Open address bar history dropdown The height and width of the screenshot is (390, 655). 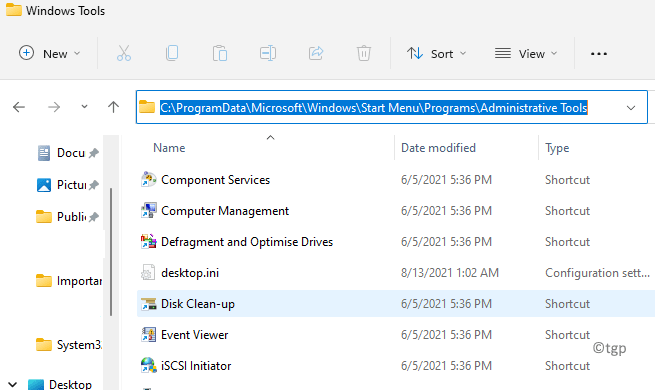pyautogui.click(x=631, y=108)
